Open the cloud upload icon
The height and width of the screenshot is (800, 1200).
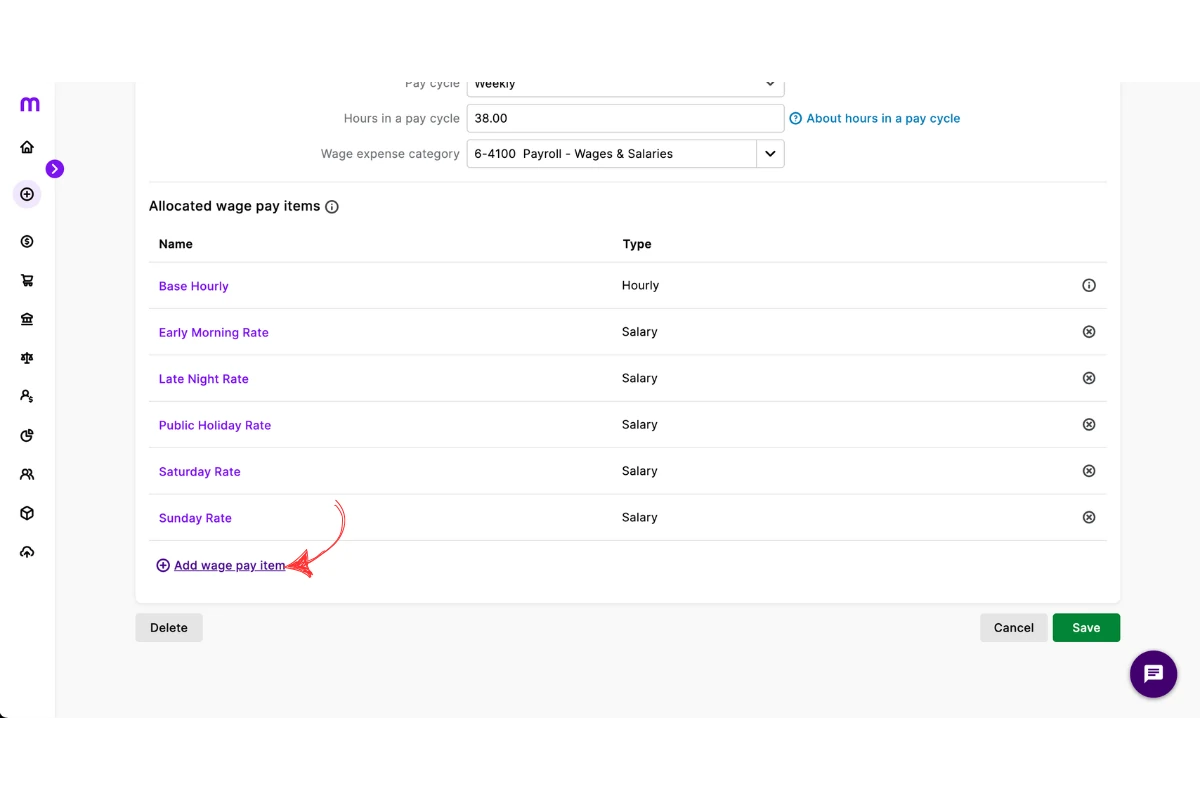(27, 552)
